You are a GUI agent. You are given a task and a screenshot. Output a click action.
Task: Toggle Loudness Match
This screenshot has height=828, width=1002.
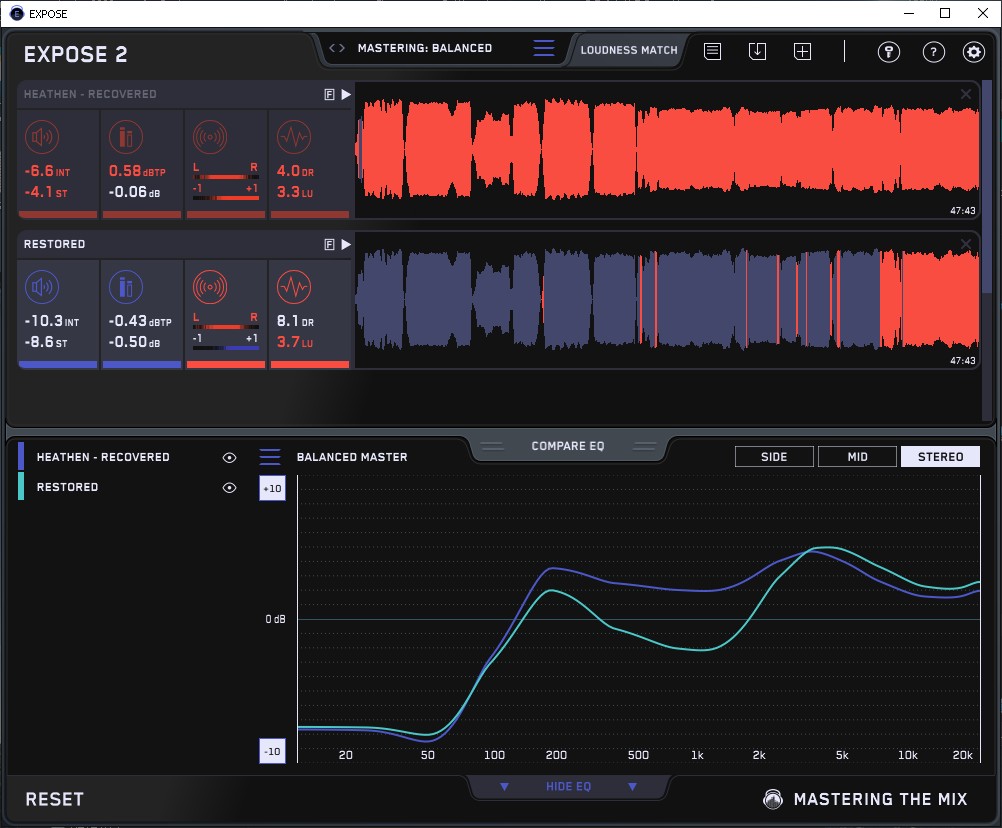[x=629, y=50]
